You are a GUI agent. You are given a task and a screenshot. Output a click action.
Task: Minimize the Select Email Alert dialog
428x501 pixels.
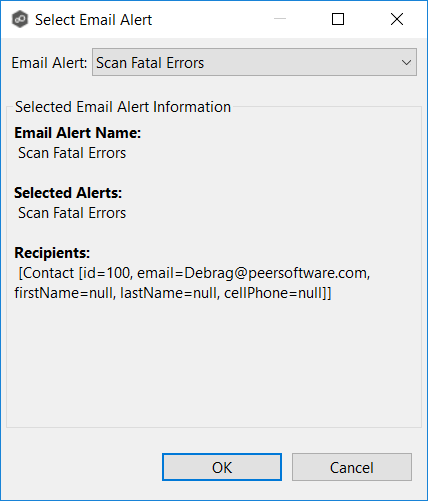[x=280, y=19]
